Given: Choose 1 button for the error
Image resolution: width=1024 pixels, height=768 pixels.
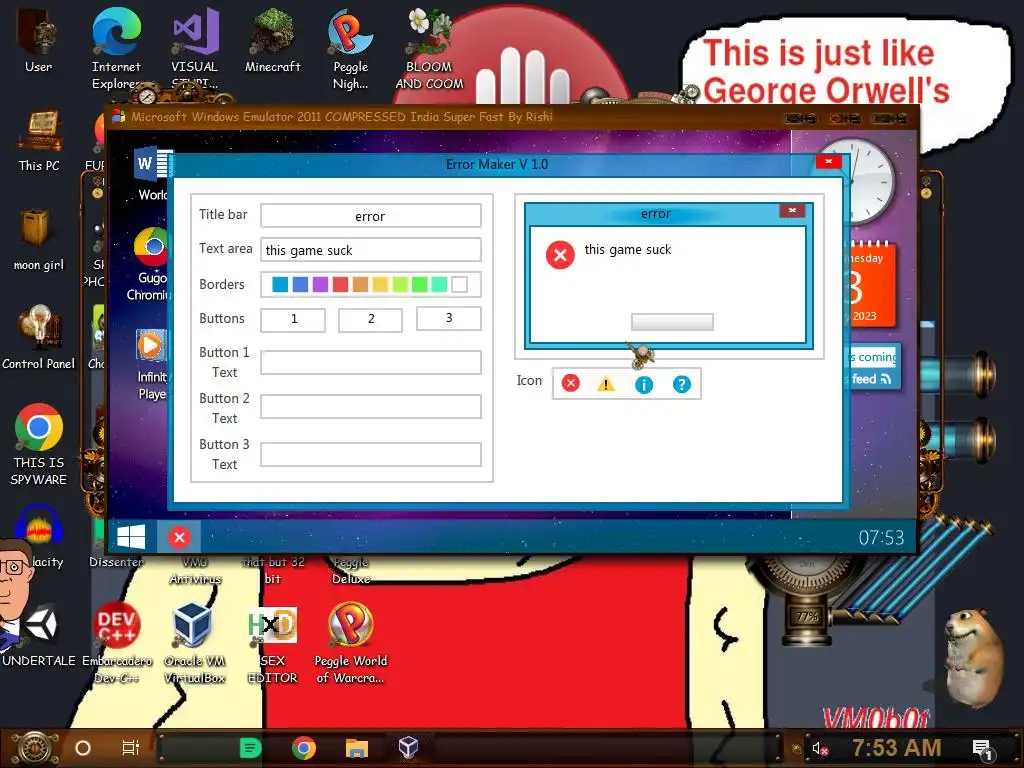Looking at the screenshot, I should (x=293, y=319).
